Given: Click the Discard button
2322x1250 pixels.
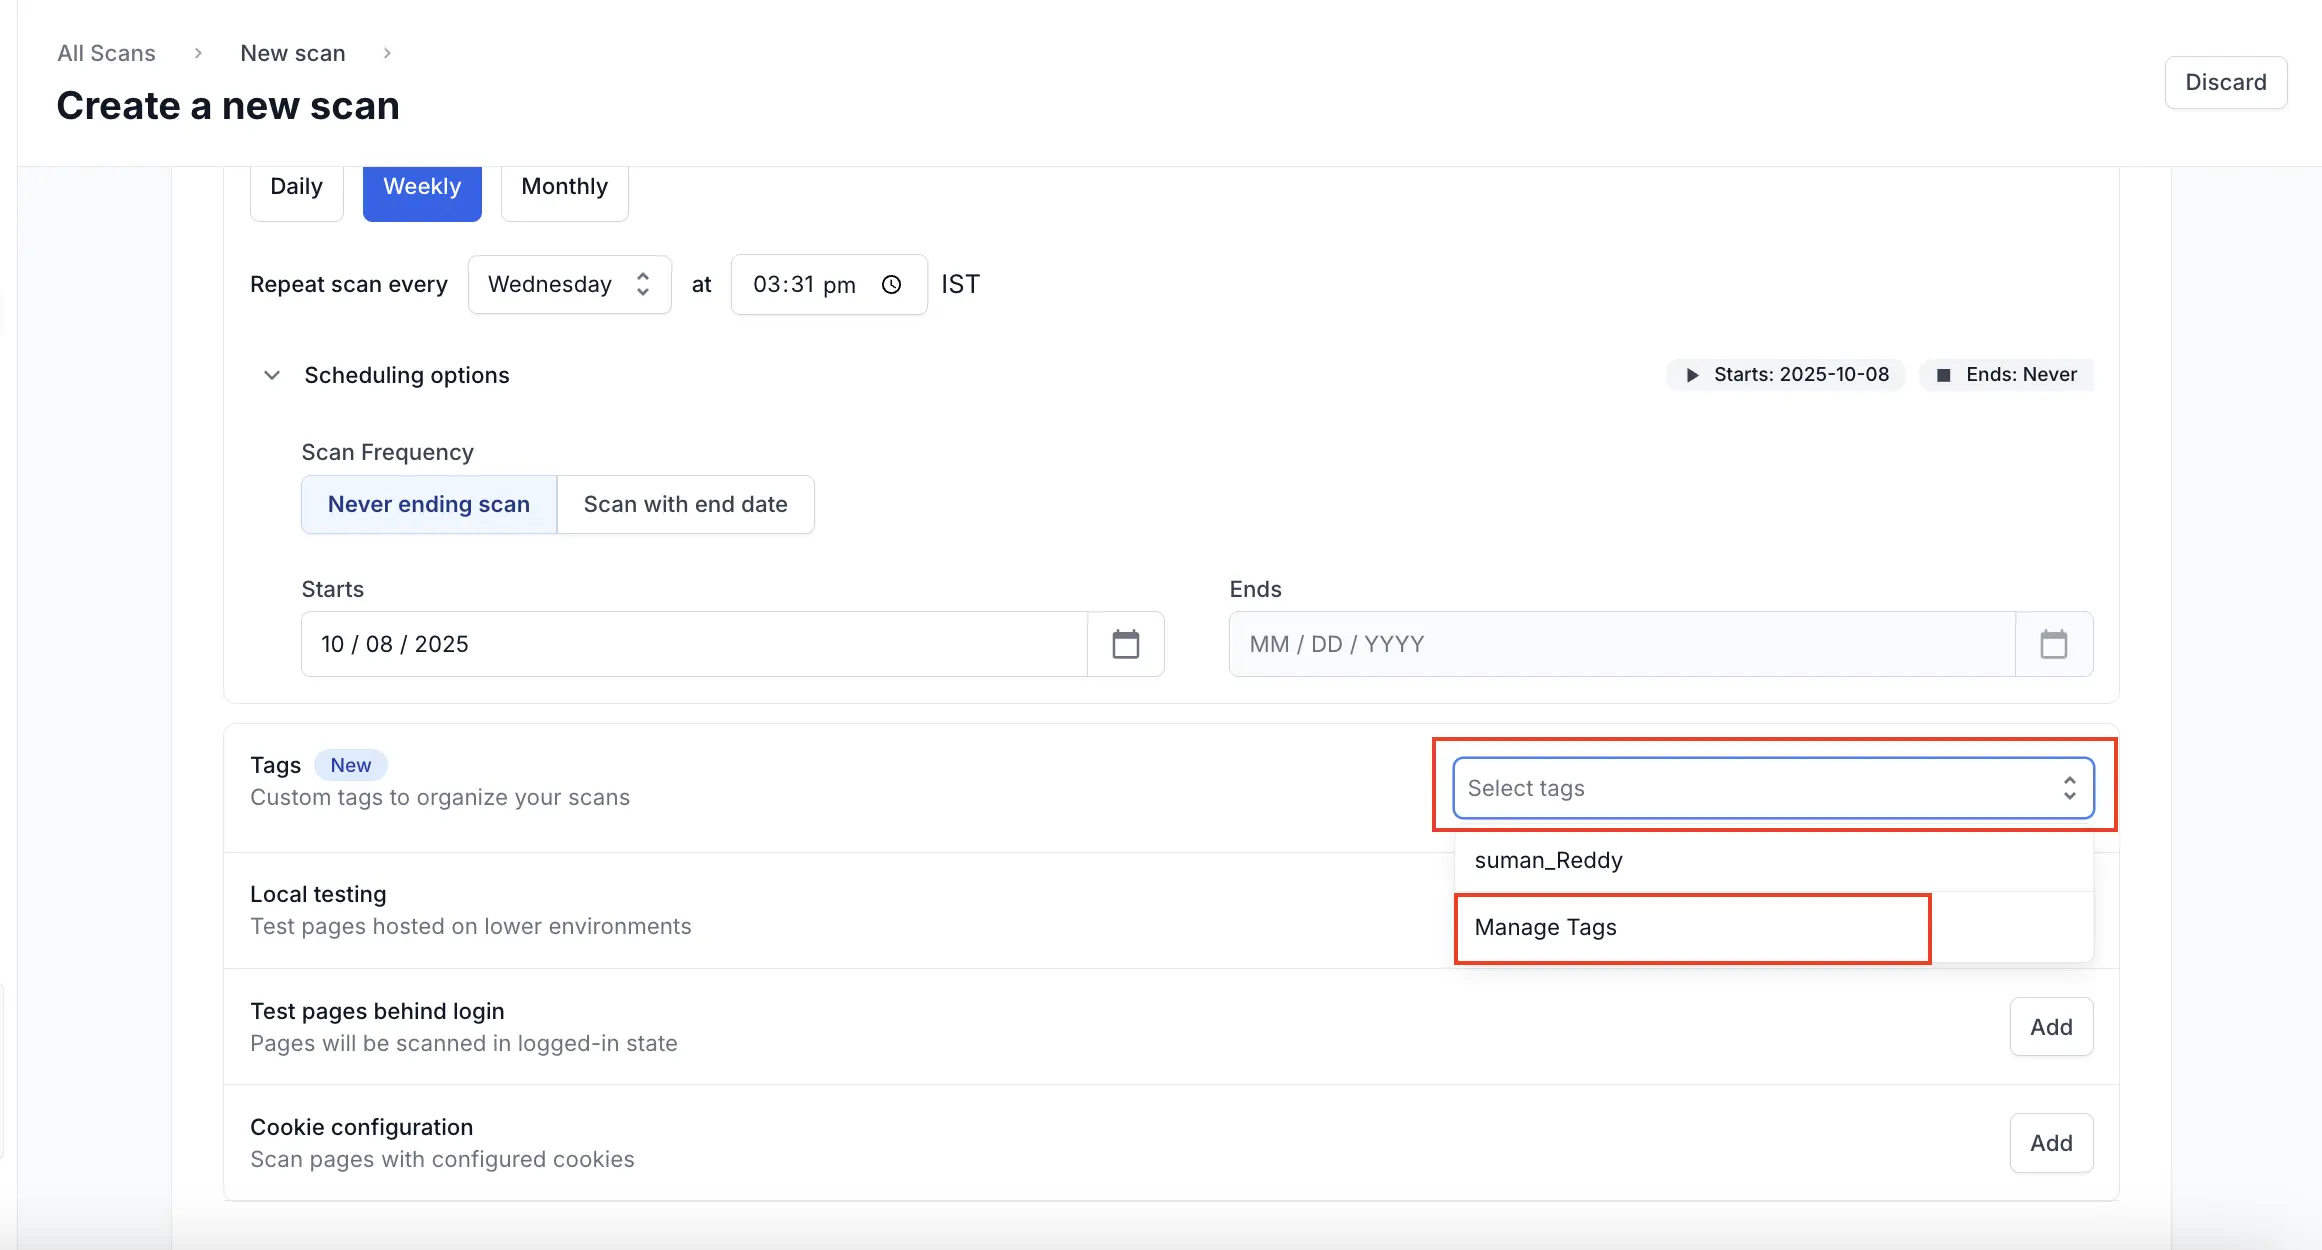Looking at the screenshot, I should pyautogui.click(x=2225, y=82).
